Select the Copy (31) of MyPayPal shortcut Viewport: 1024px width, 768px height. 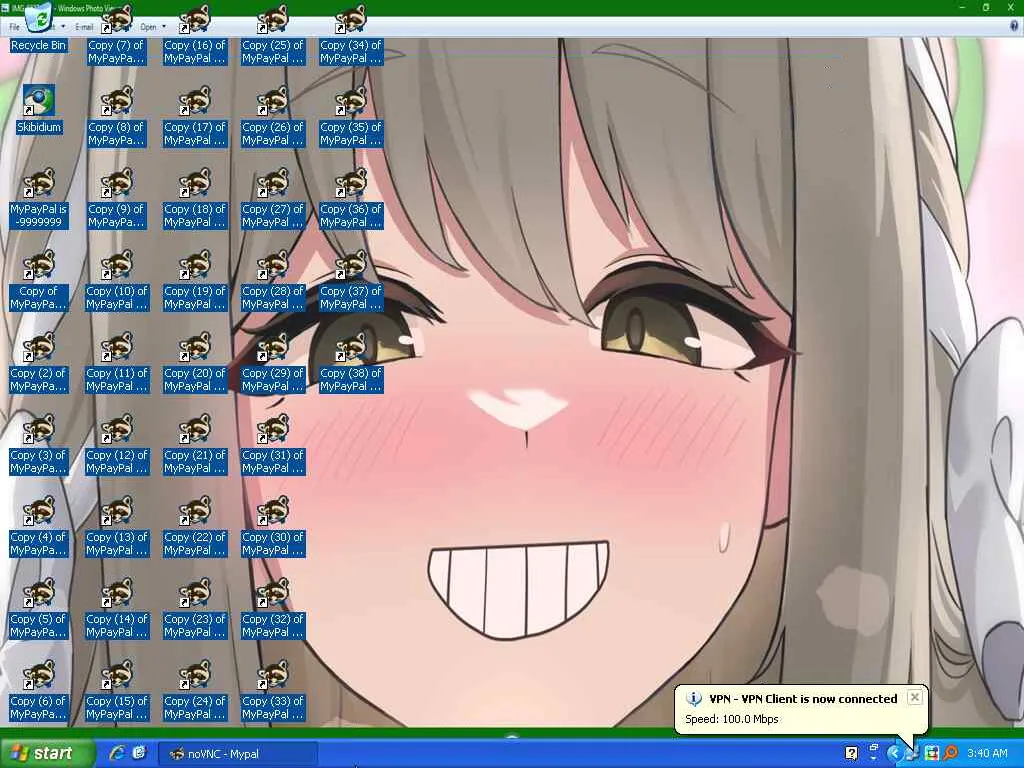tap(273, 444)
